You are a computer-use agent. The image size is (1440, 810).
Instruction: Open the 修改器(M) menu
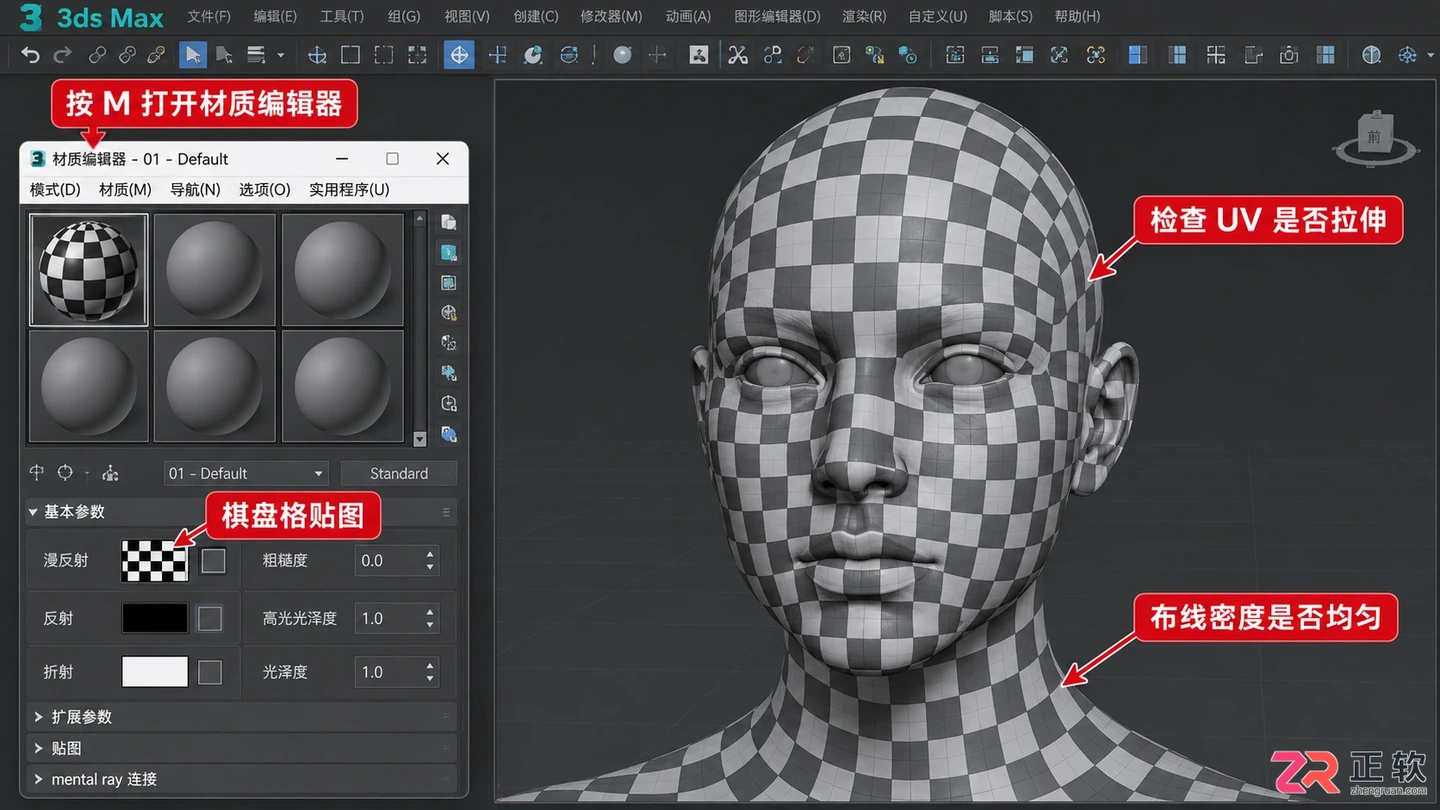click(x=611, y=16)
